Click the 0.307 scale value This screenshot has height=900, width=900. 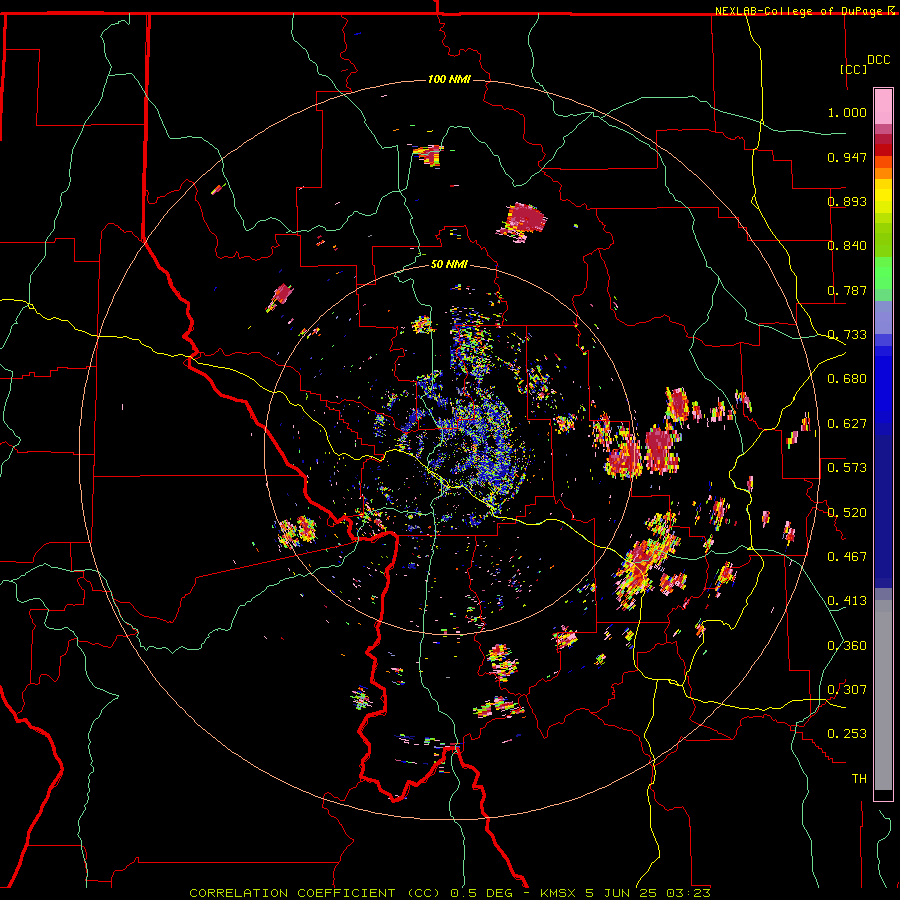click(x=847, y=690)
